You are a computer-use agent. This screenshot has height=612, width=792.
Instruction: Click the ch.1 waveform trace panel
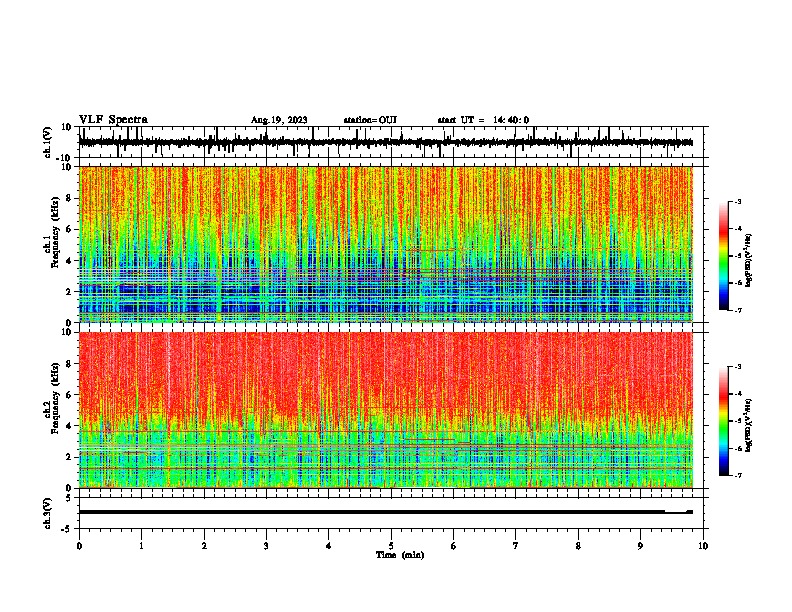click(391, 142)
